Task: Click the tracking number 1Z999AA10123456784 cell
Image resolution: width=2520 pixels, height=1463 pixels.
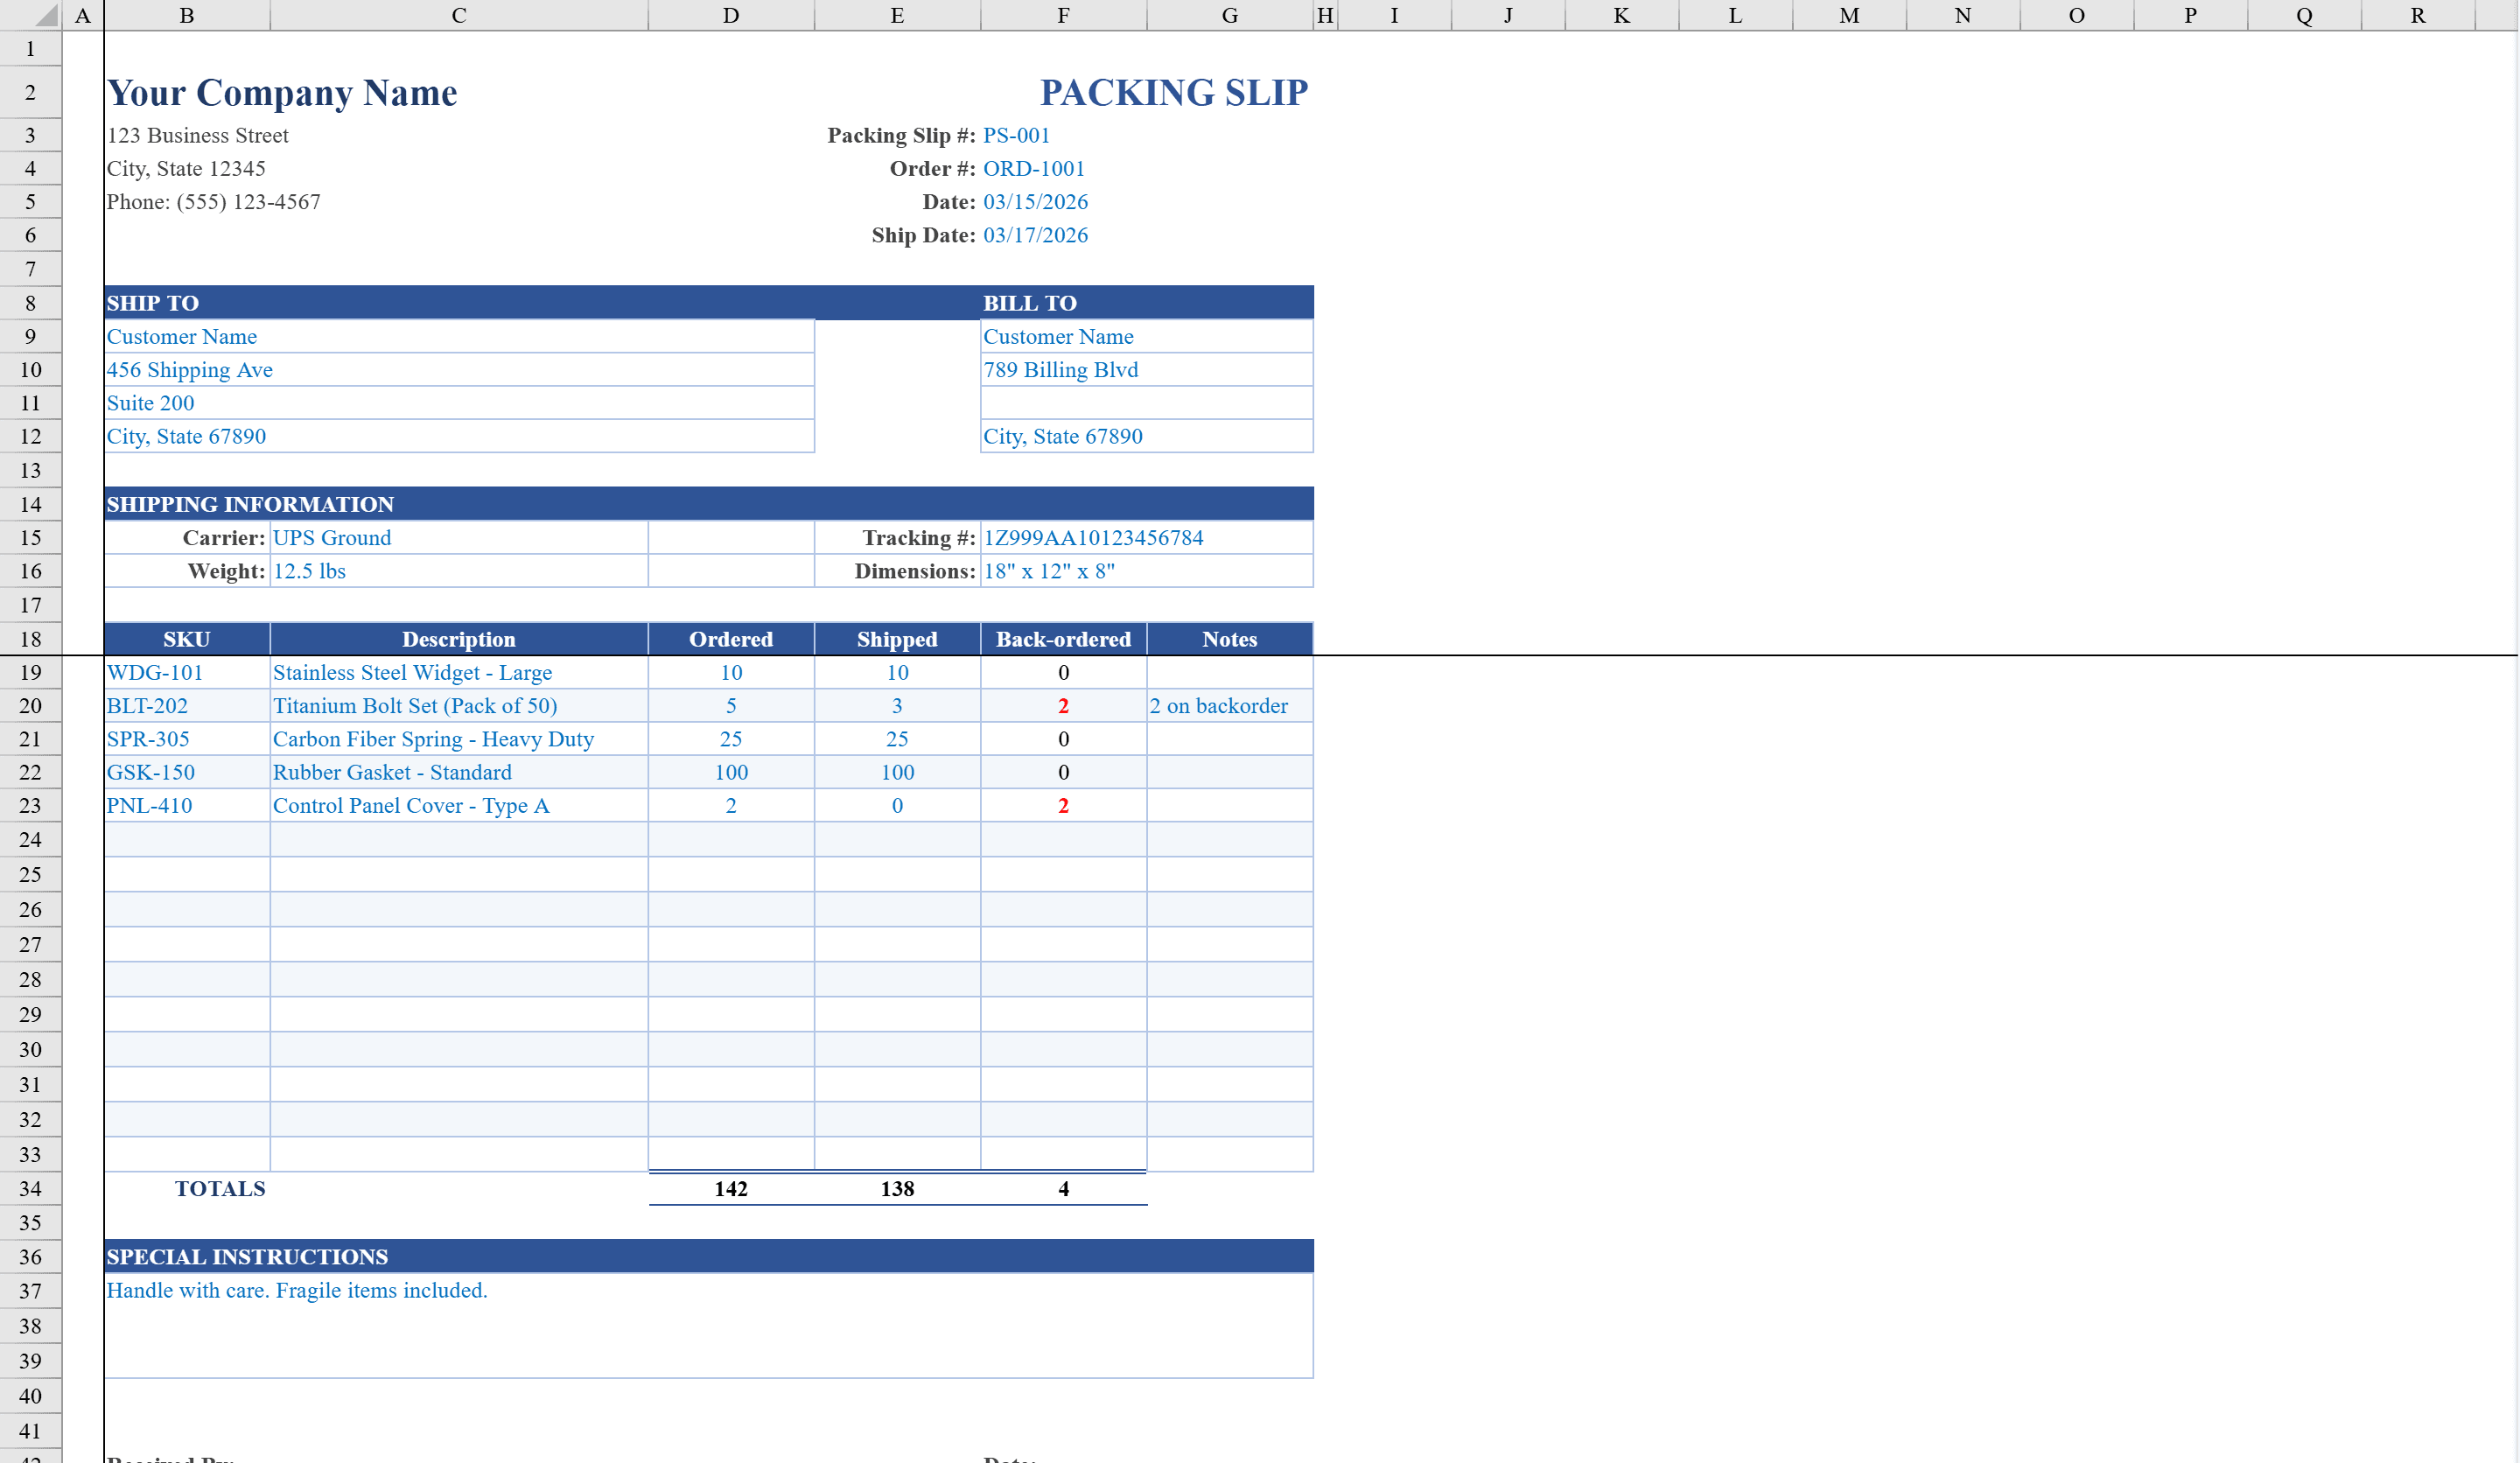Action: [x=1093, y=537]
